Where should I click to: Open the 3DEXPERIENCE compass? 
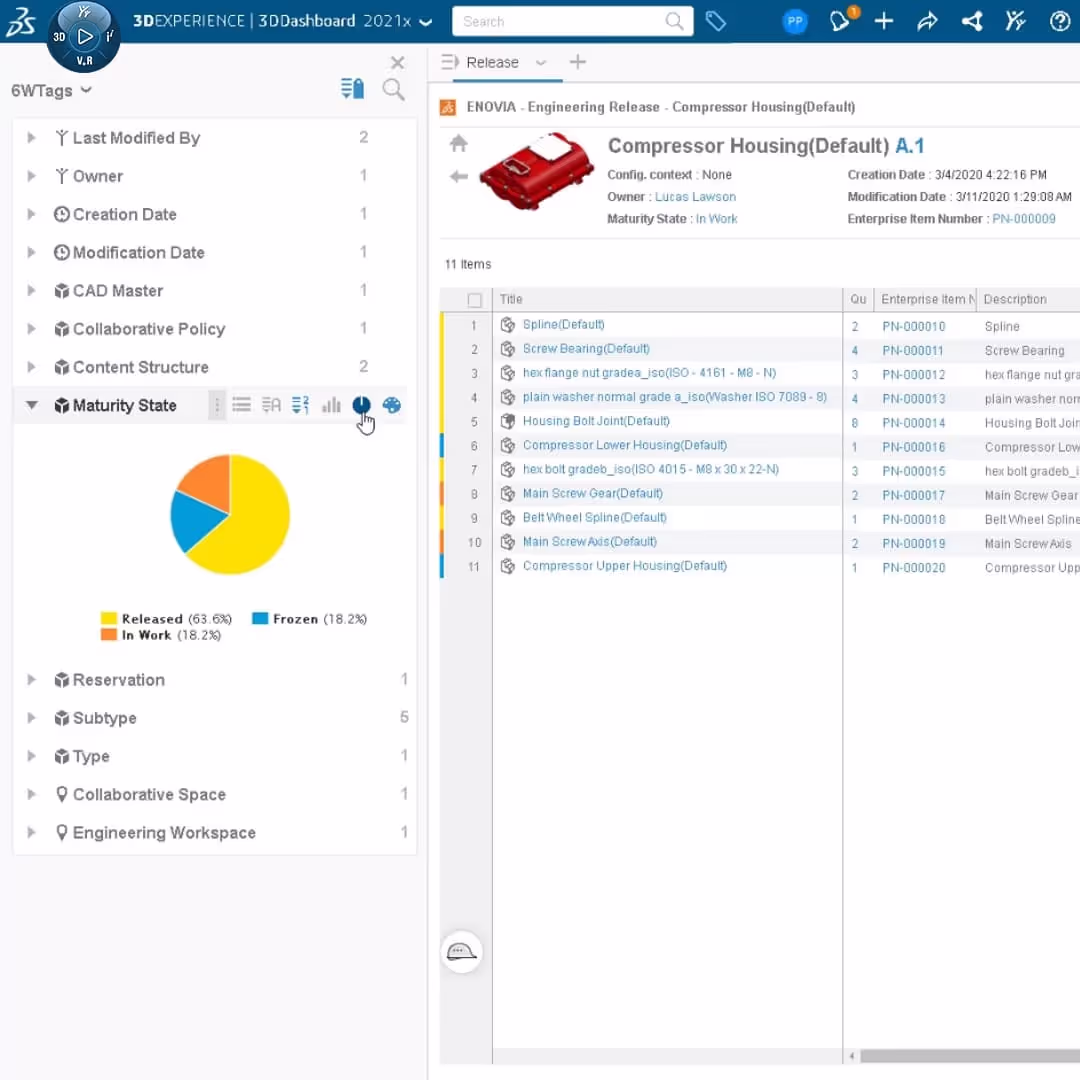(x=84, y=36)
